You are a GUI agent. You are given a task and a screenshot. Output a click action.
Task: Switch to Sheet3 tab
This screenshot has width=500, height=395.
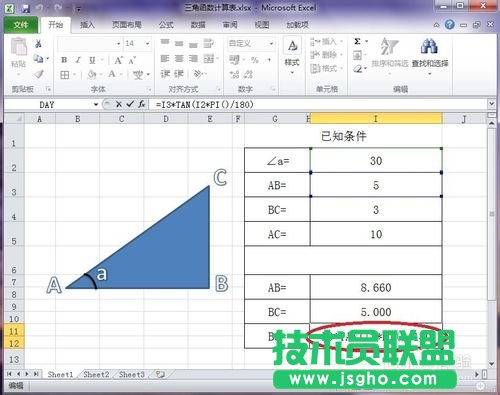[x=132, y=374]
